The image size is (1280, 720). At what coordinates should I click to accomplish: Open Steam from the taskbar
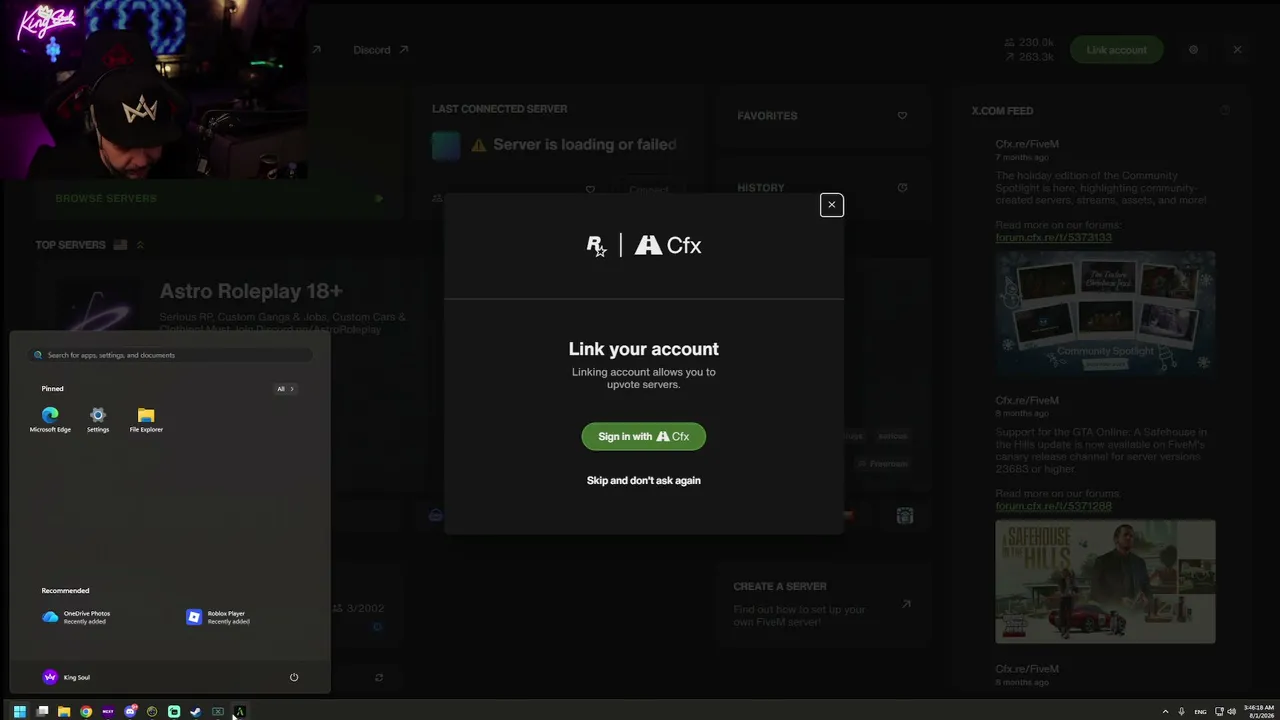click(x=196, y=712)
